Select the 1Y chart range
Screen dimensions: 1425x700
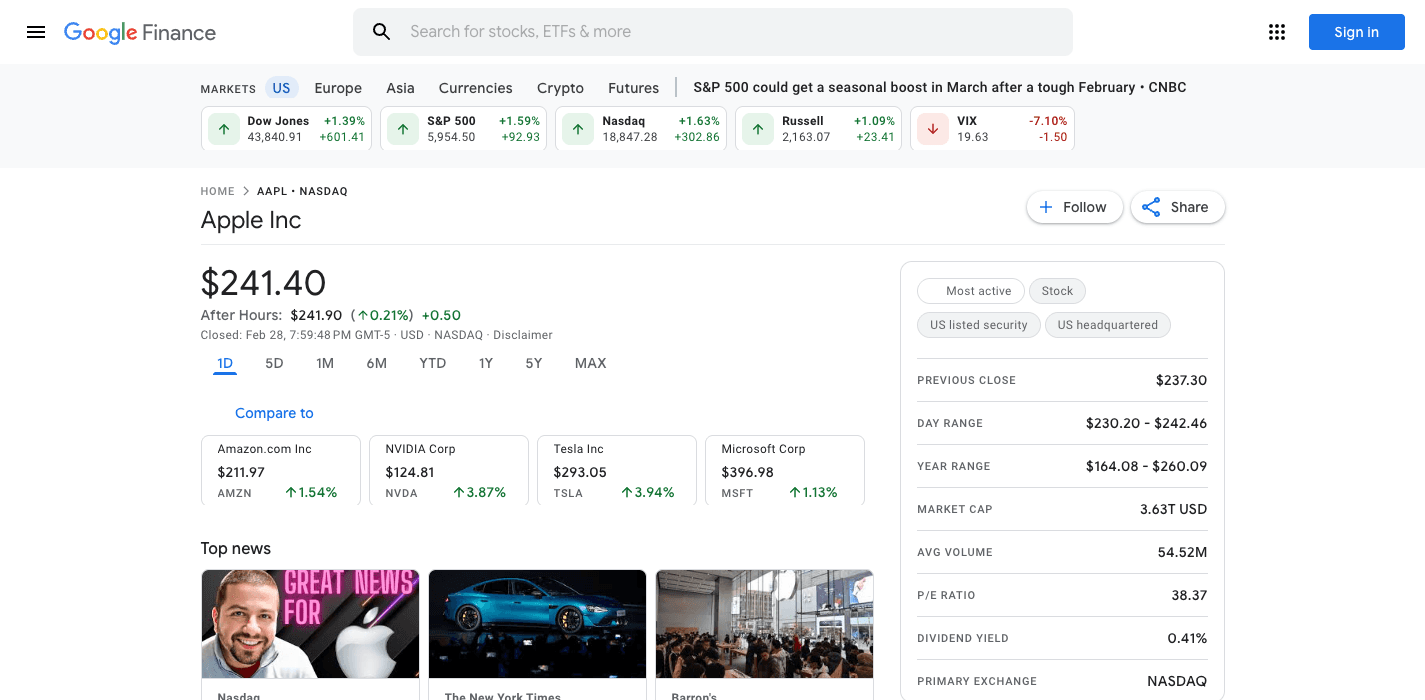(485, 363)
